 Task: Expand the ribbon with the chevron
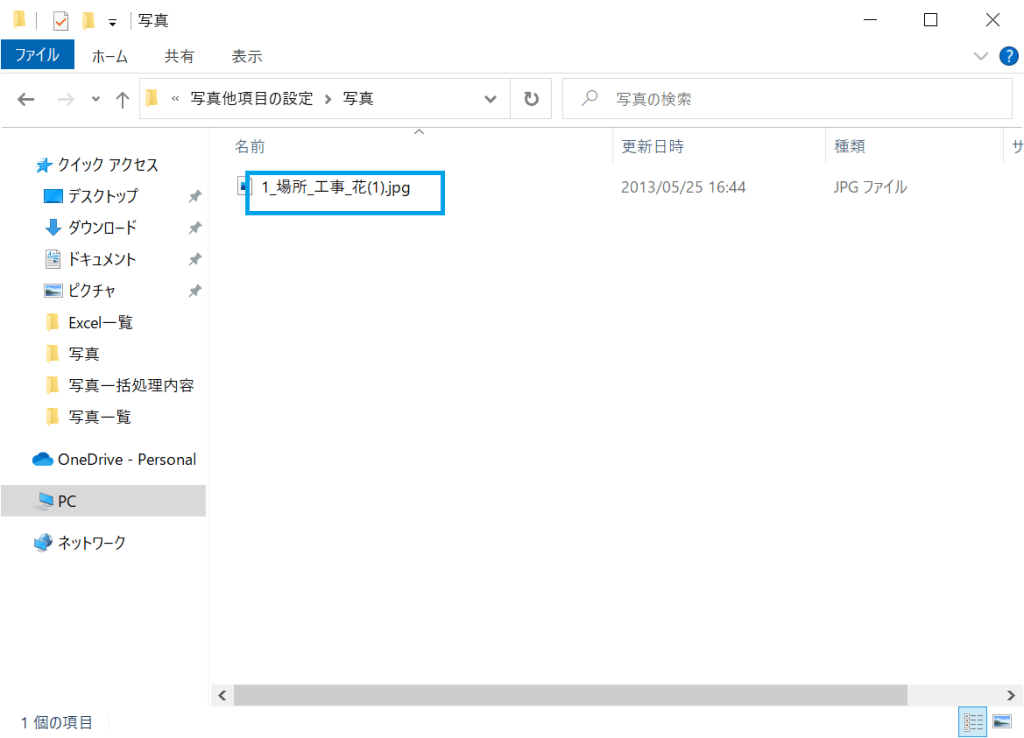coord(980,56)
